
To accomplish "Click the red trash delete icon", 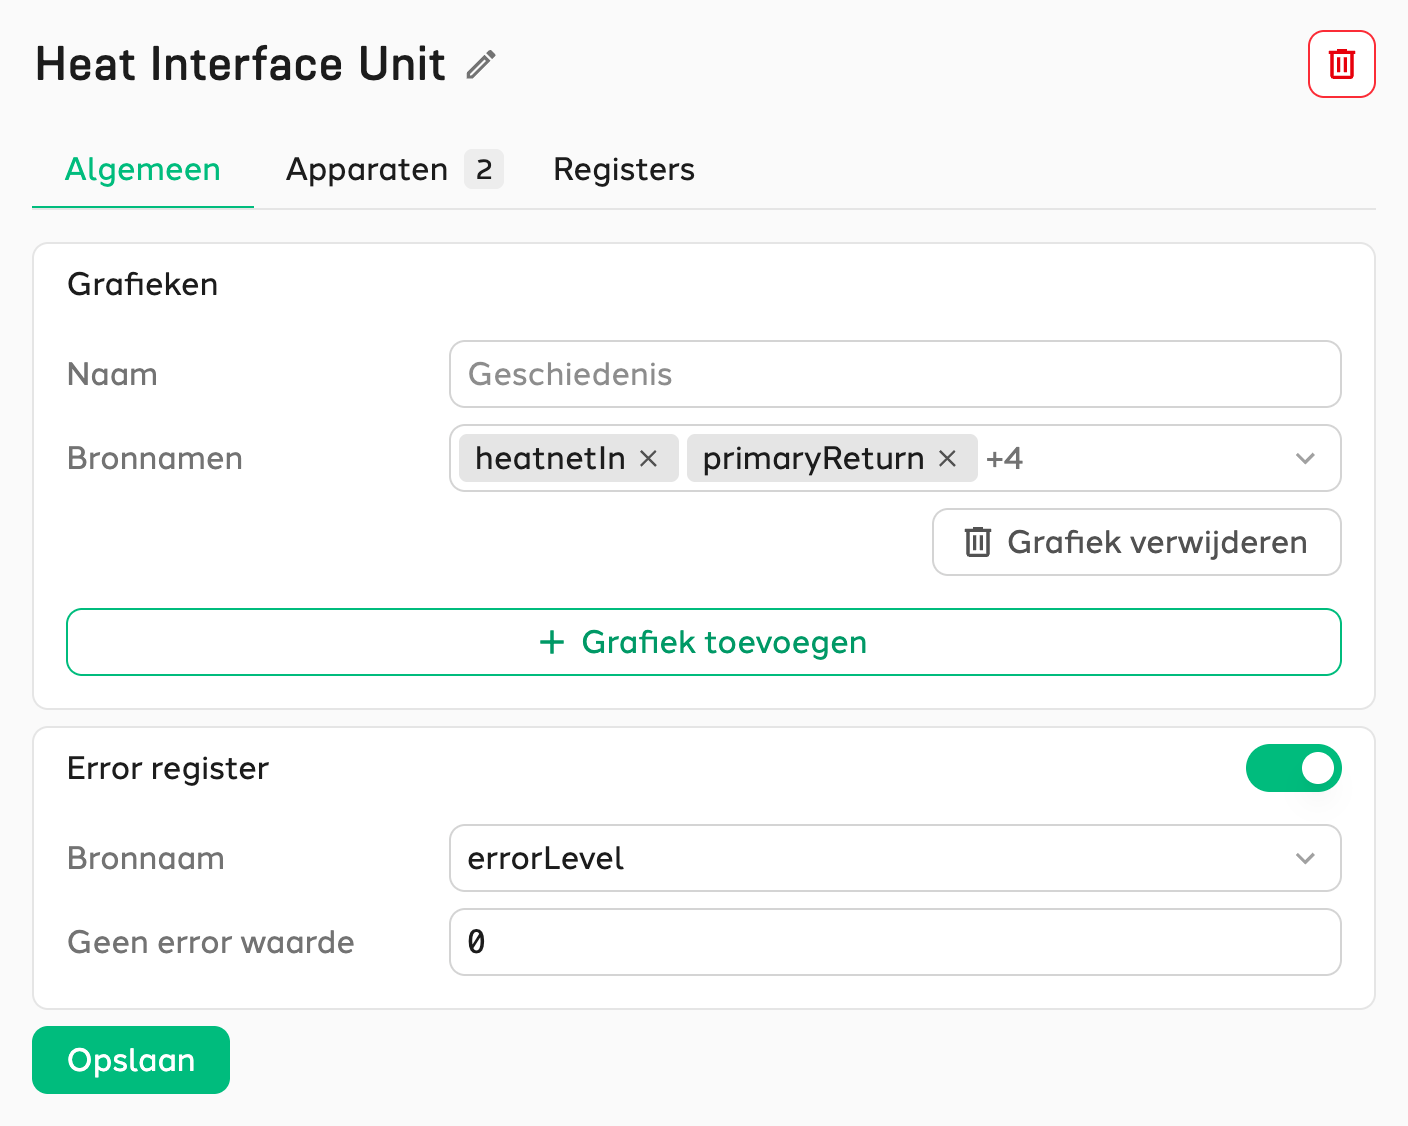I will coord(1342,64).
